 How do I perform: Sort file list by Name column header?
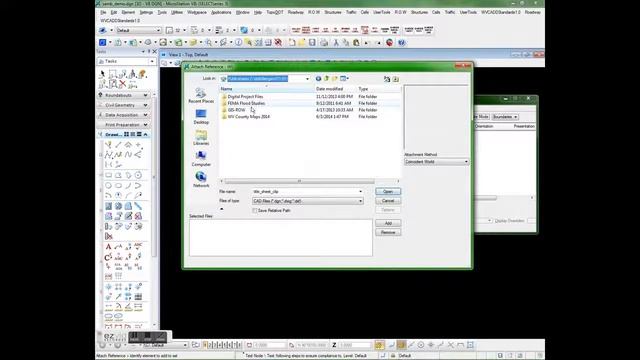267,89
